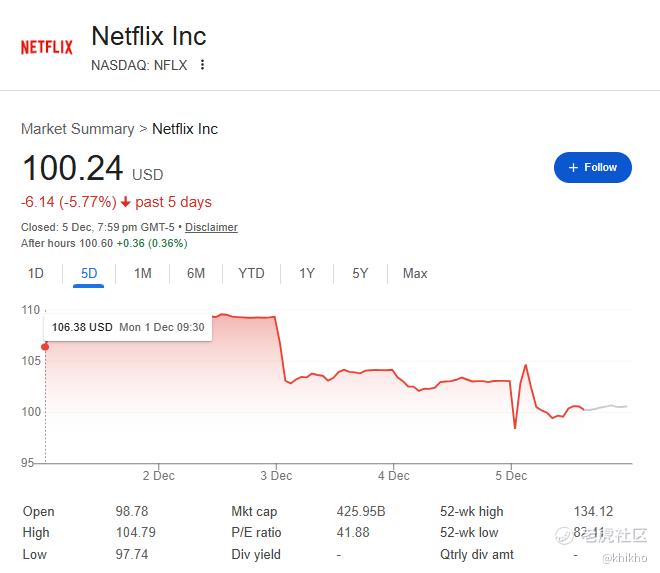The height and width of the screenshot is (573, 660).
Task: Show the 1Y chart range
Action: coord(307,273)
